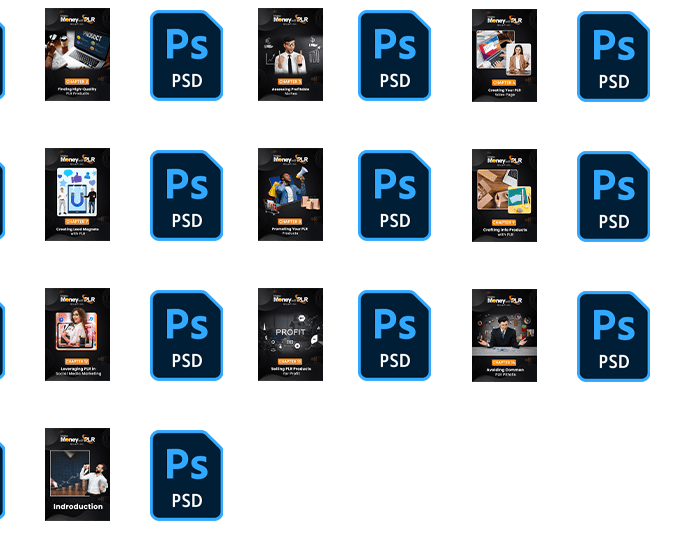Select the PSD icon right after Avoiding Common Pitfalls cover
The height and width of the screenshot is (555, 684).
(x=613, y=336)
